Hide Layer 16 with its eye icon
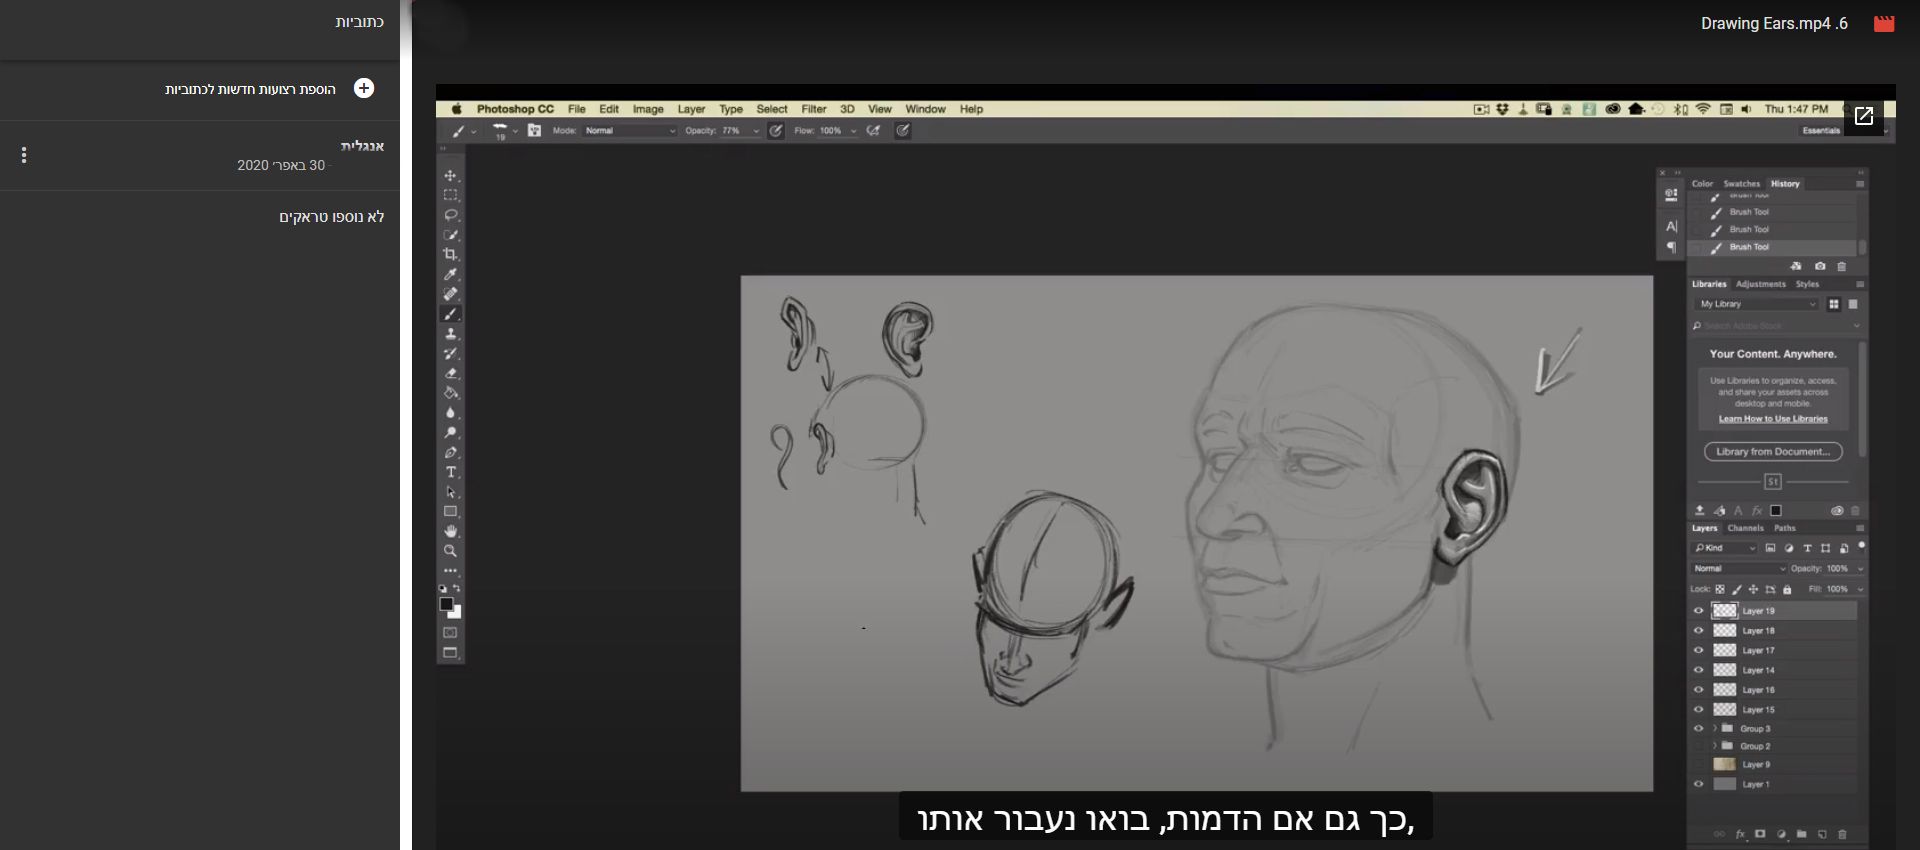The width and height of the screenshot is (1920, 850). click(1698, 690)
